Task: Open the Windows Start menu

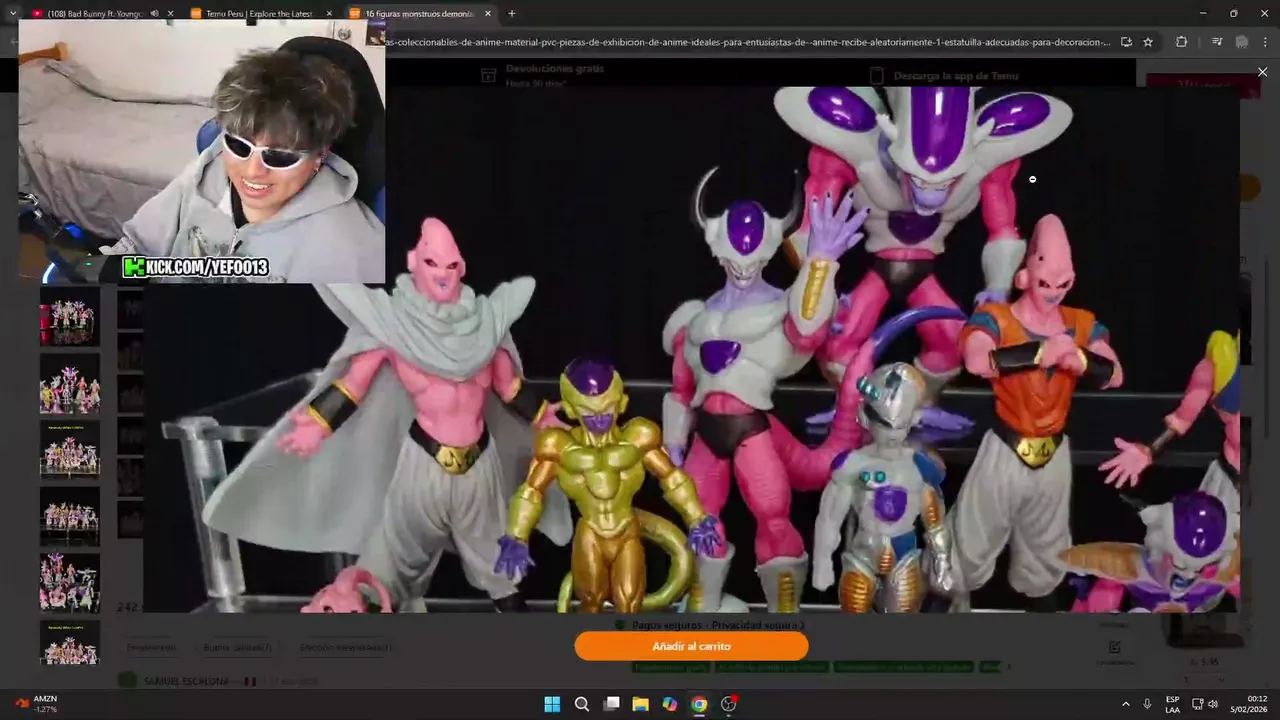Action: [552, 704]
